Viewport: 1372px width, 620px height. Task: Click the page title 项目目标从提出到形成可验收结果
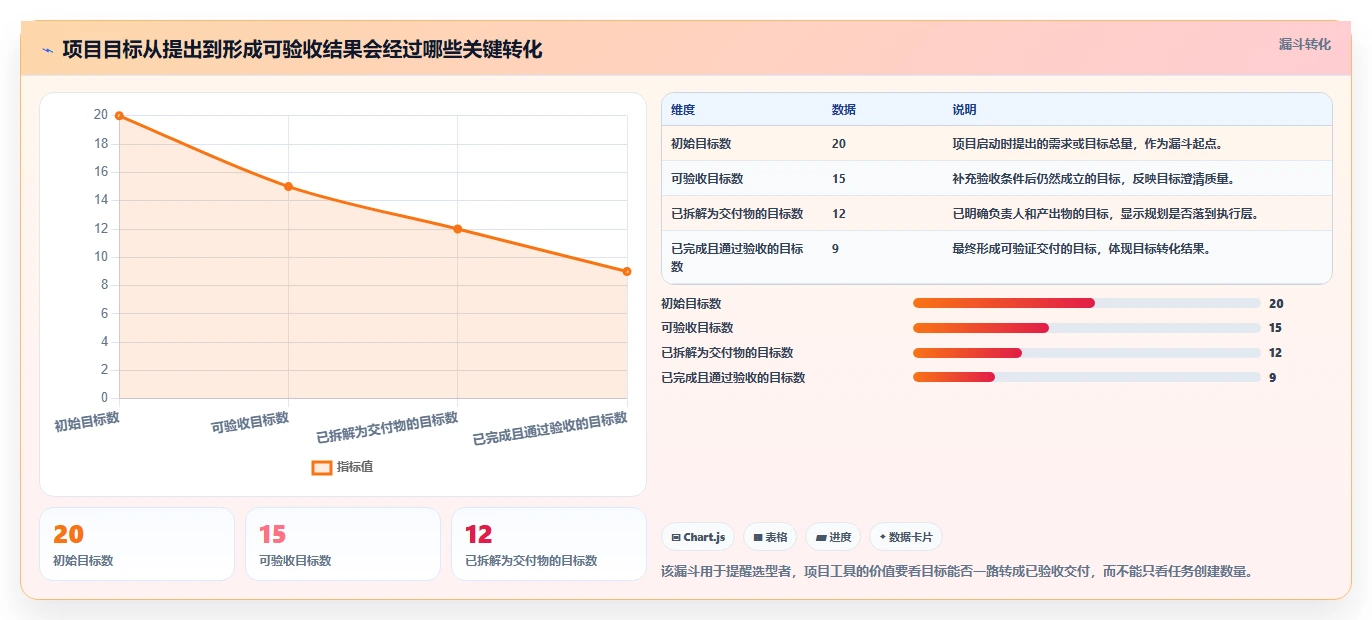pos(302,49)
